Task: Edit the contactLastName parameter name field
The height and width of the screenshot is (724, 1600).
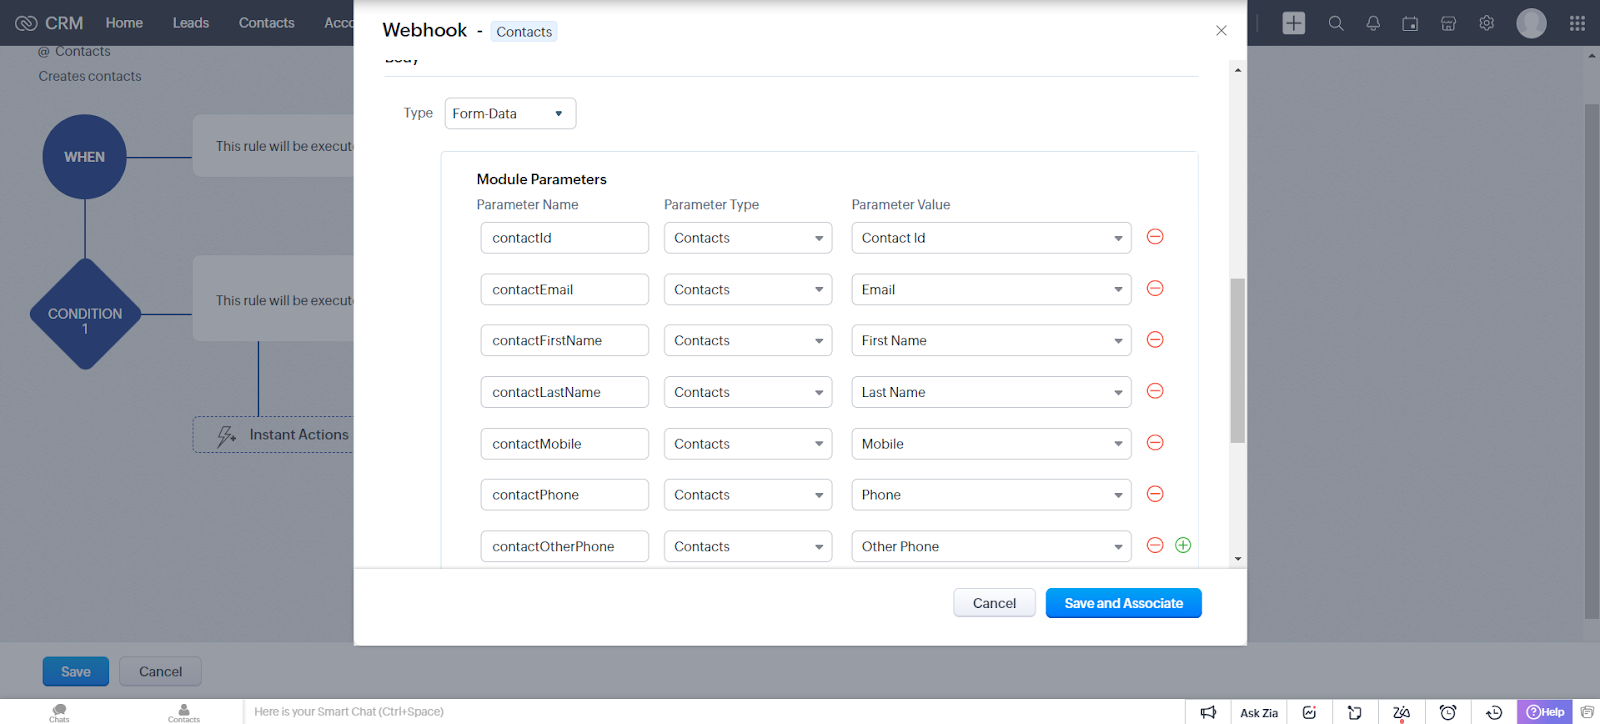Action: (x=565, y=392)
